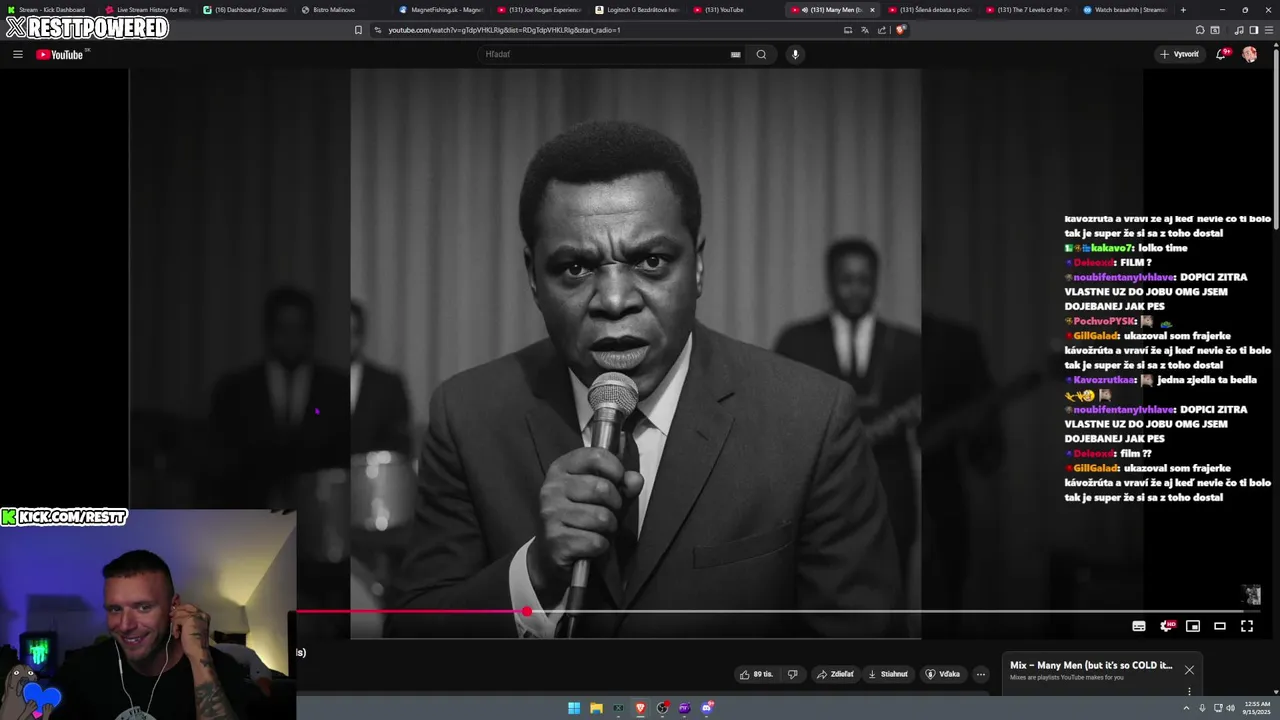Open the on-screen keyboard icon in search box
Screen dimensions: 1280x720
[x=735, y=54]
